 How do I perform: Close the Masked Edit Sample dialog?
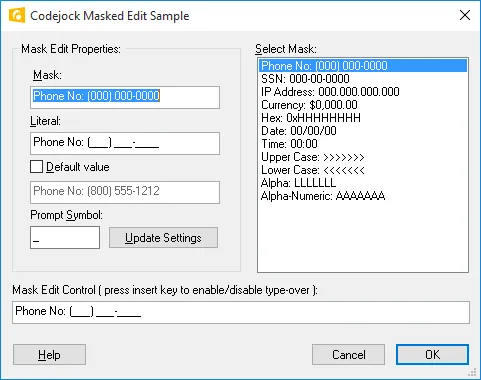pos(465,15)
